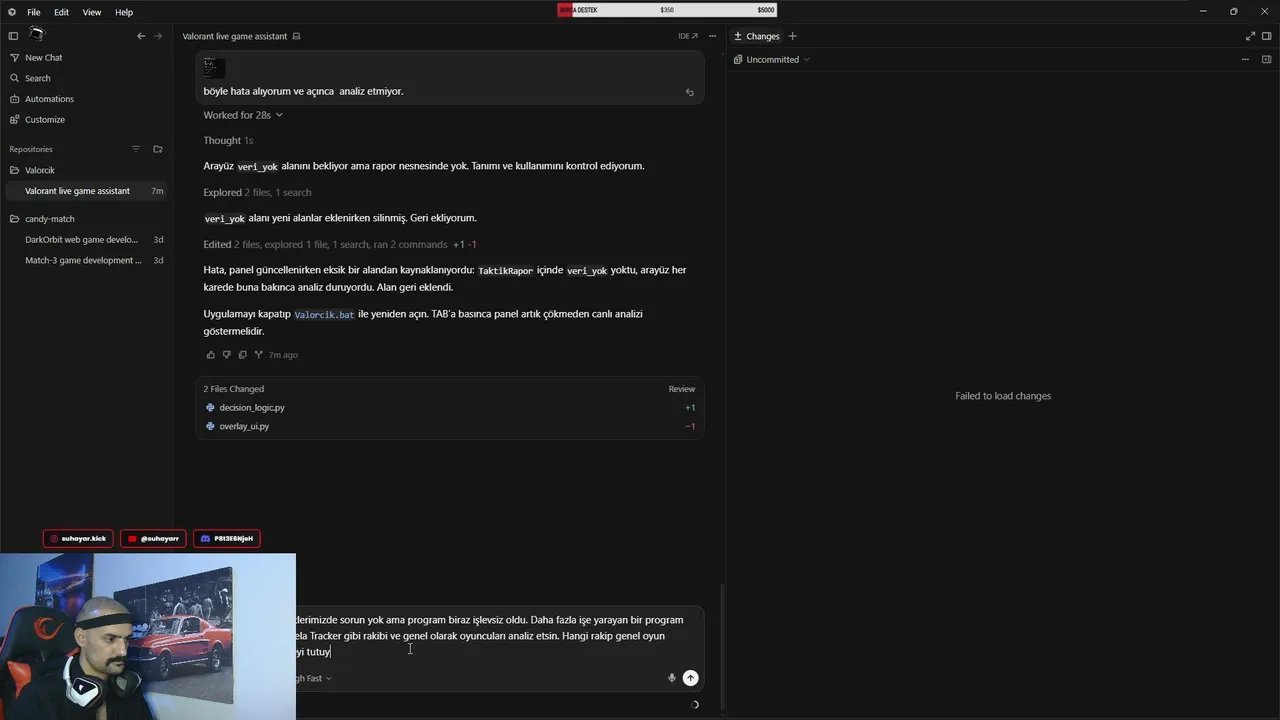This screenshot has height=720, width=1280.
Task: Open overlay_ui.py in changed files
Action: pyautogui.click(x=244, y=427)
